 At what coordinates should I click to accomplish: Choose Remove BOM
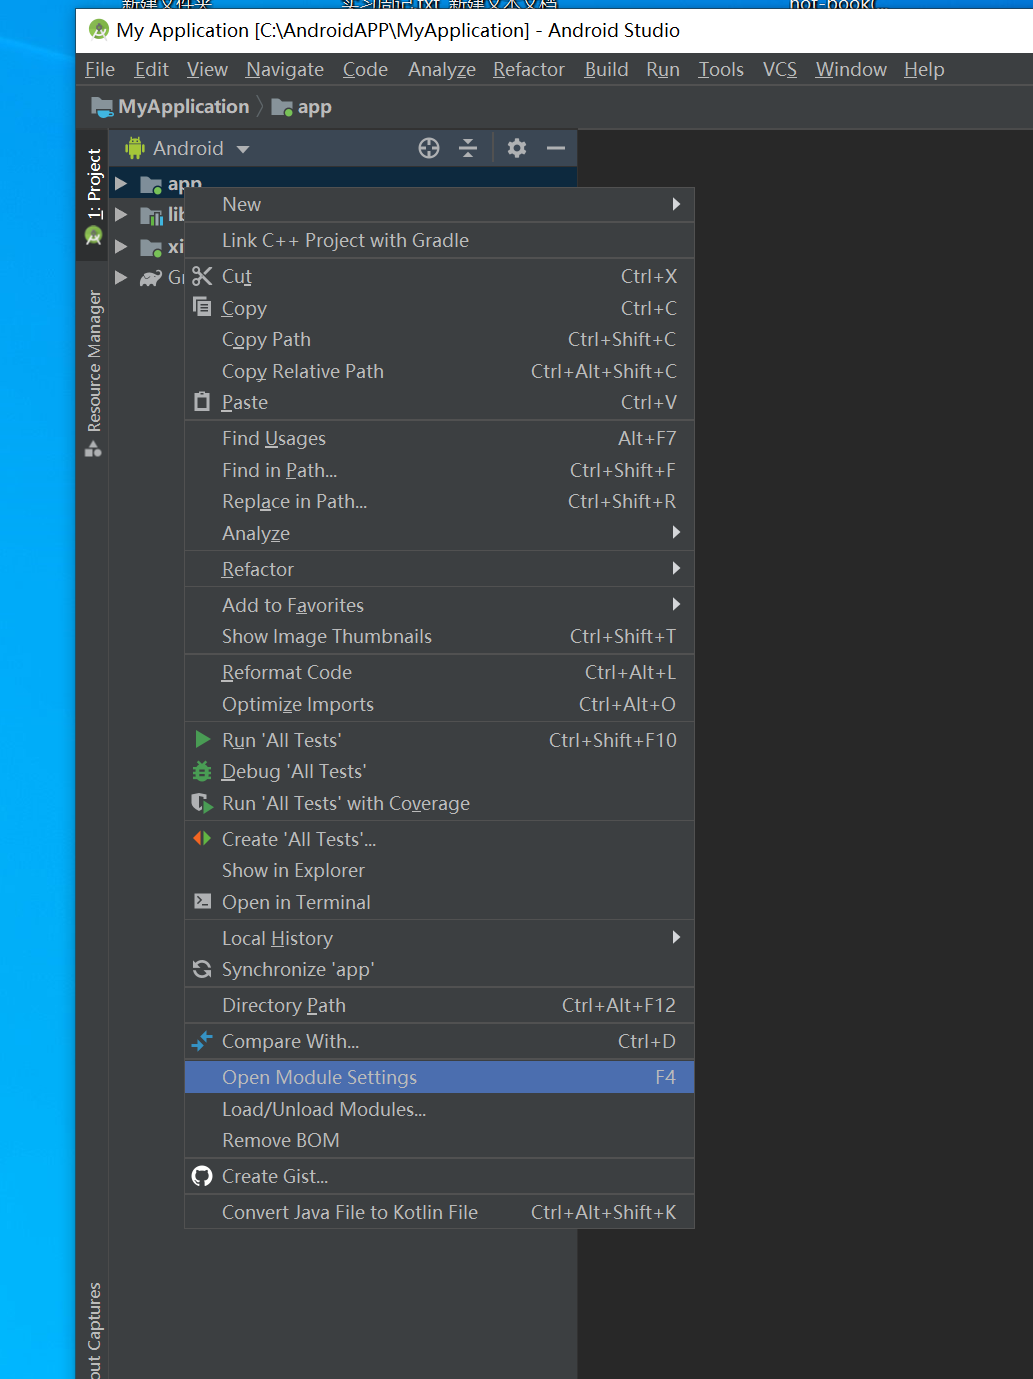(439, 1140)
